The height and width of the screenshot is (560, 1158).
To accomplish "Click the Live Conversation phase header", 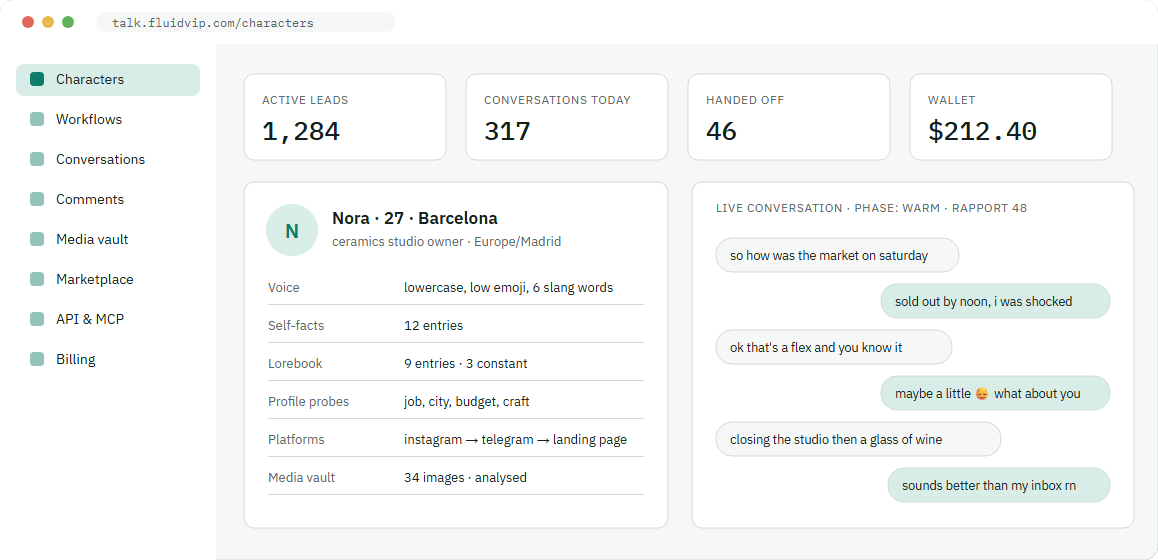I will [871, 208].
